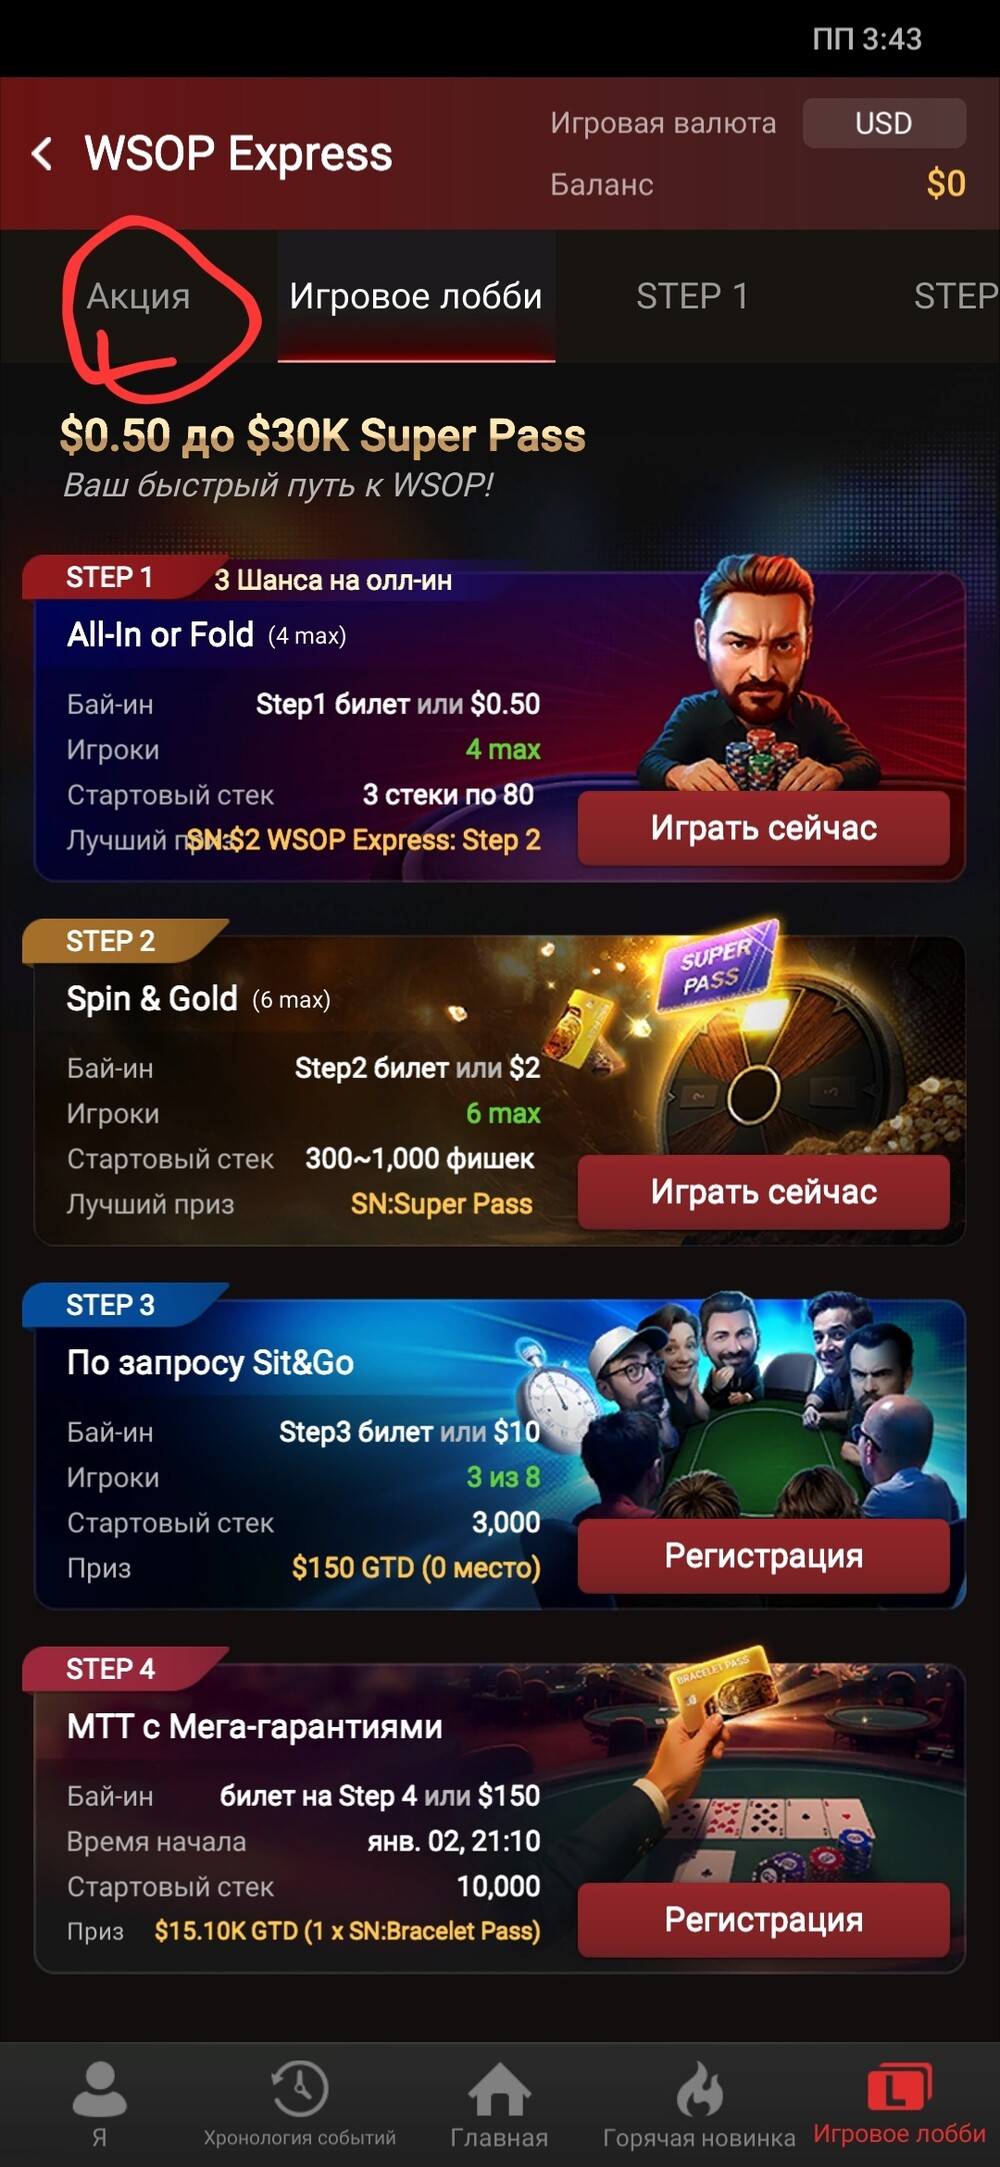Open Хронология событий clock icon
This screenshot has height=2167, width=1000.
tap(299, 2088)
